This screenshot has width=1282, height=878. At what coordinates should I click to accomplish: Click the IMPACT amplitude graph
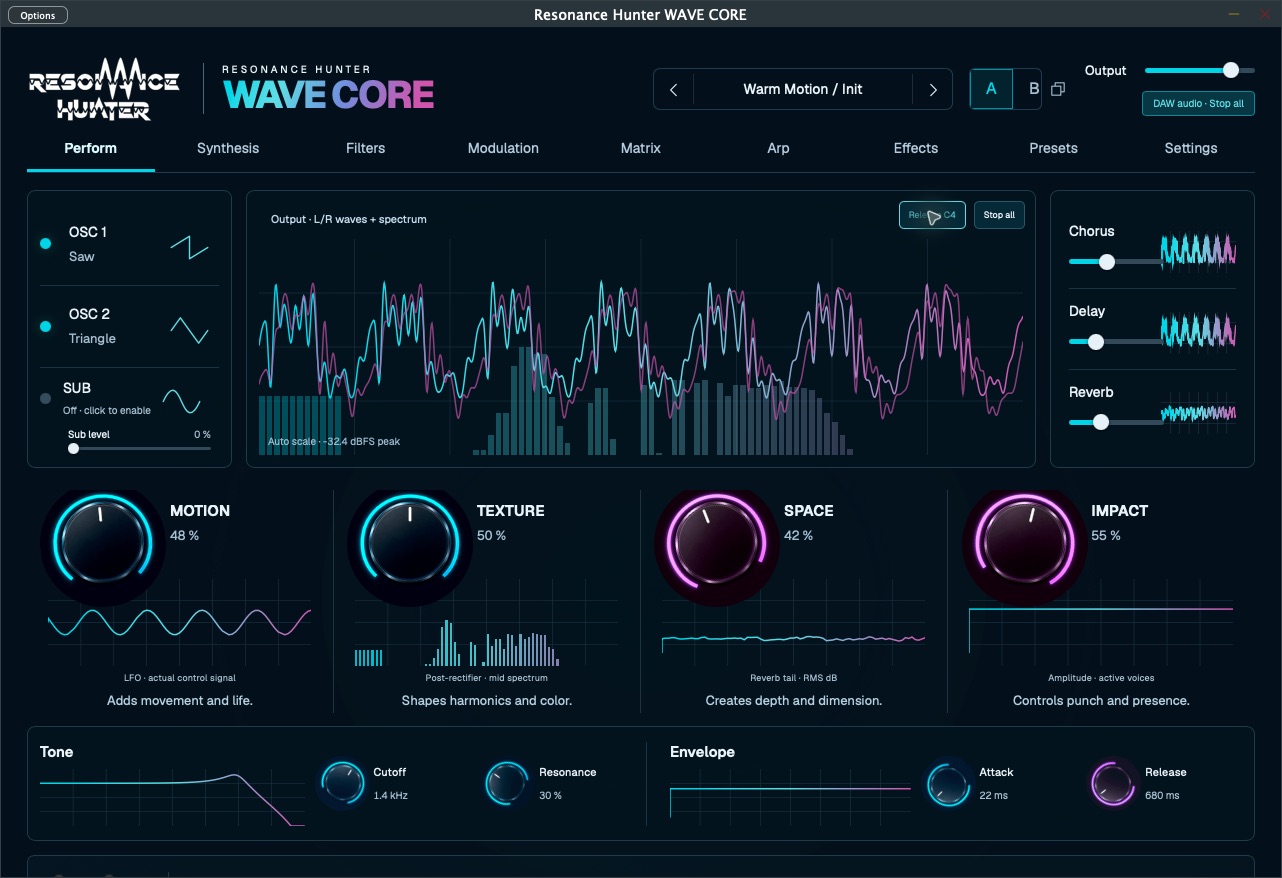point(1100,622)
